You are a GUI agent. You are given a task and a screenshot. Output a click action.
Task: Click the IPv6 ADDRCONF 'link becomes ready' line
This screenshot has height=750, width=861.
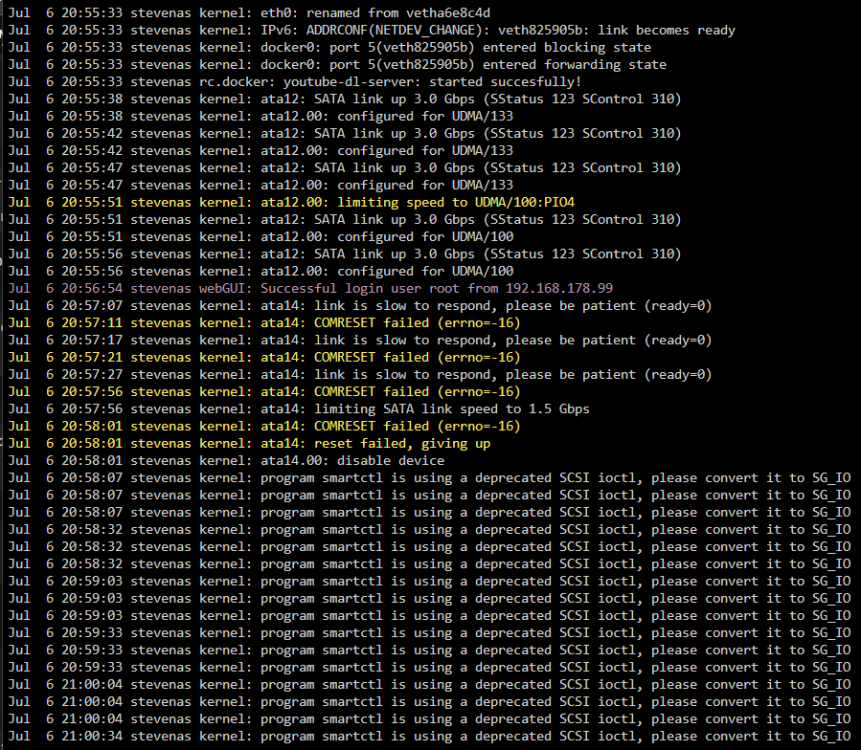pyautogui.click(x=371, y=30)
